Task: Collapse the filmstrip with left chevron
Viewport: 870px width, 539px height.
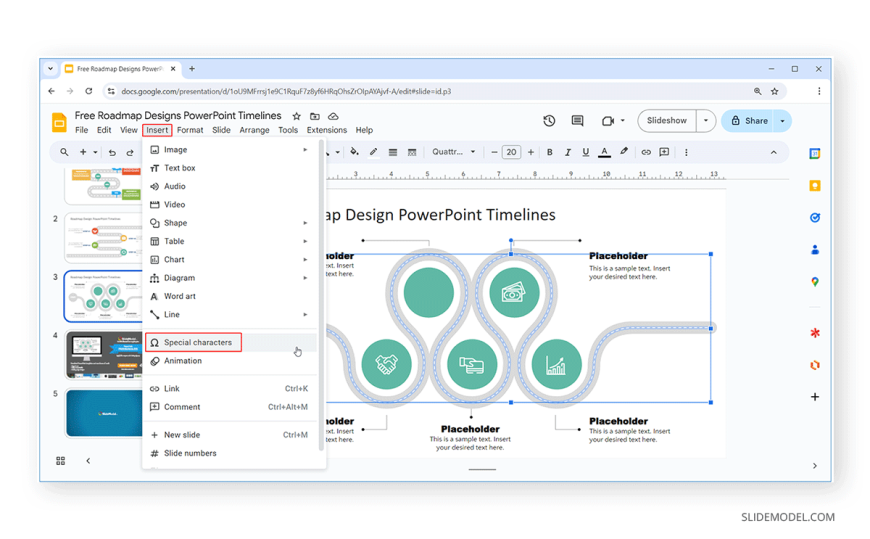Action: [88, 461]
